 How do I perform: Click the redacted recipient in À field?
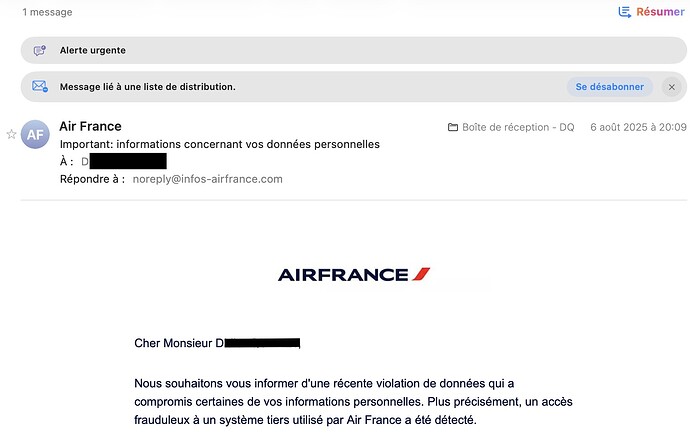coord(124,161)
